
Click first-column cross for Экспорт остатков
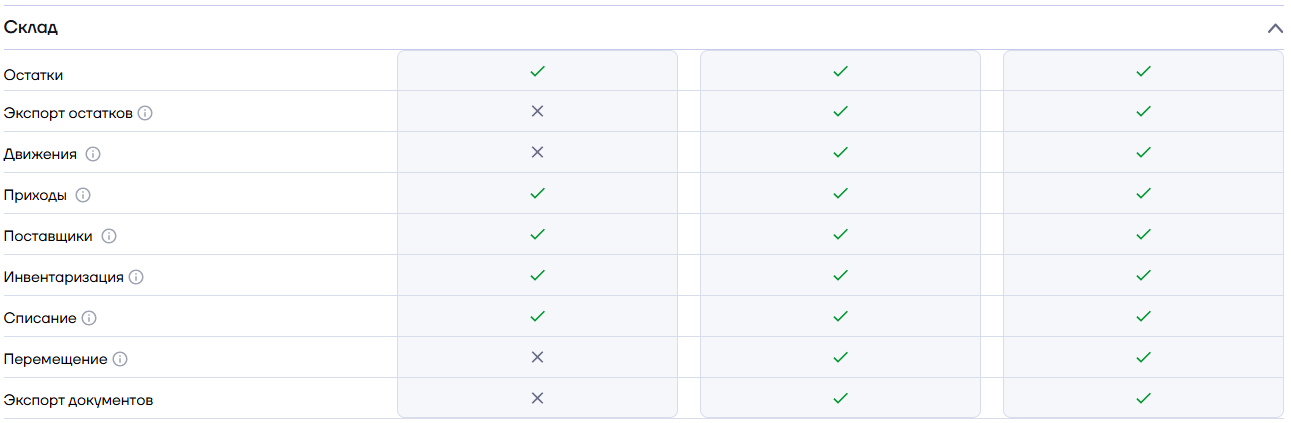[537, 111]
